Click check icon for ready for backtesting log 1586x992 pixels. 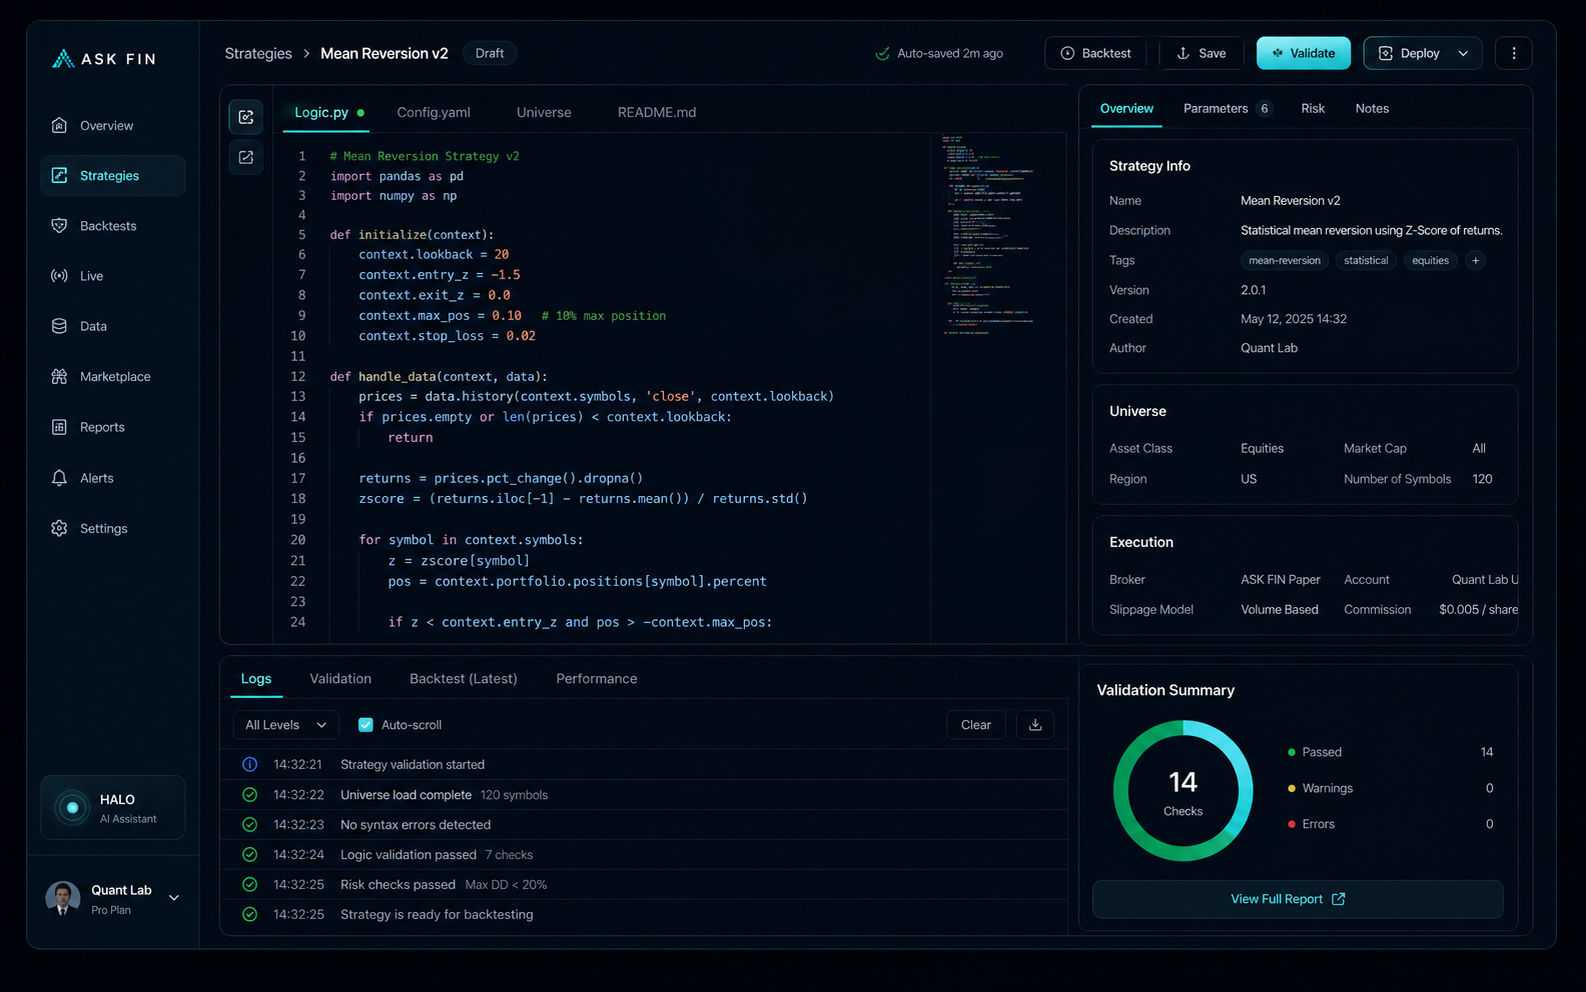tap(250, 914)
